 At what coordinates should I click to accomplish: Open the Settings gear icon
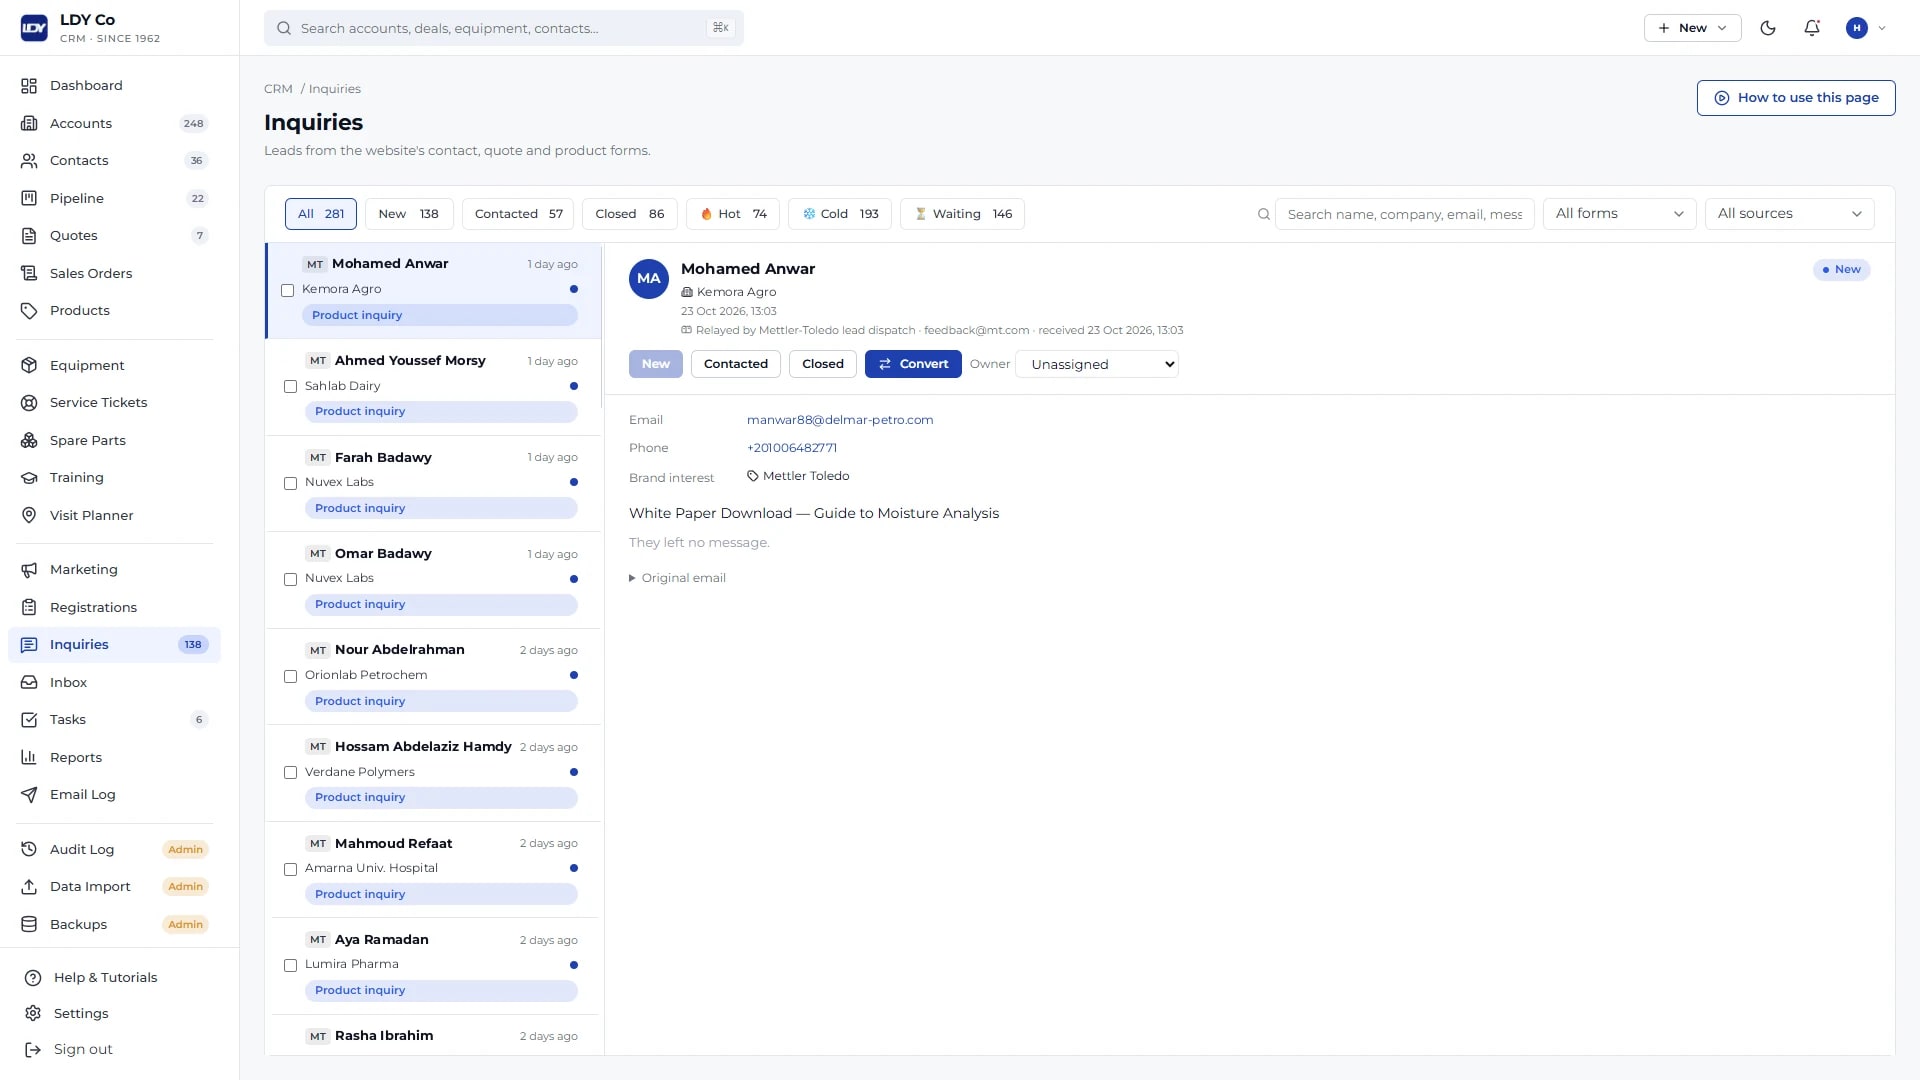click(x=33, y=1013)
